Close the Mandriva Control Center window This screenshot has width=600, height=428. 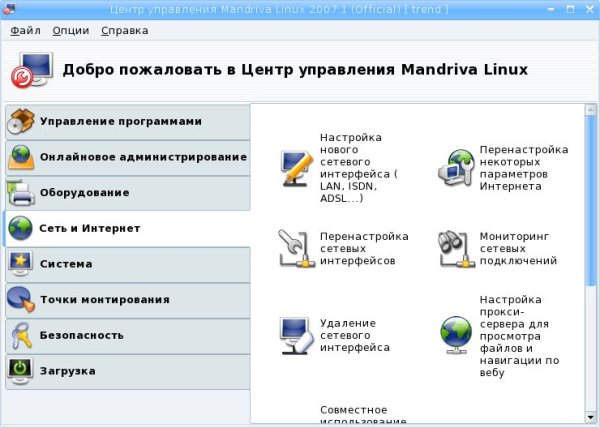tap(590, 9)
